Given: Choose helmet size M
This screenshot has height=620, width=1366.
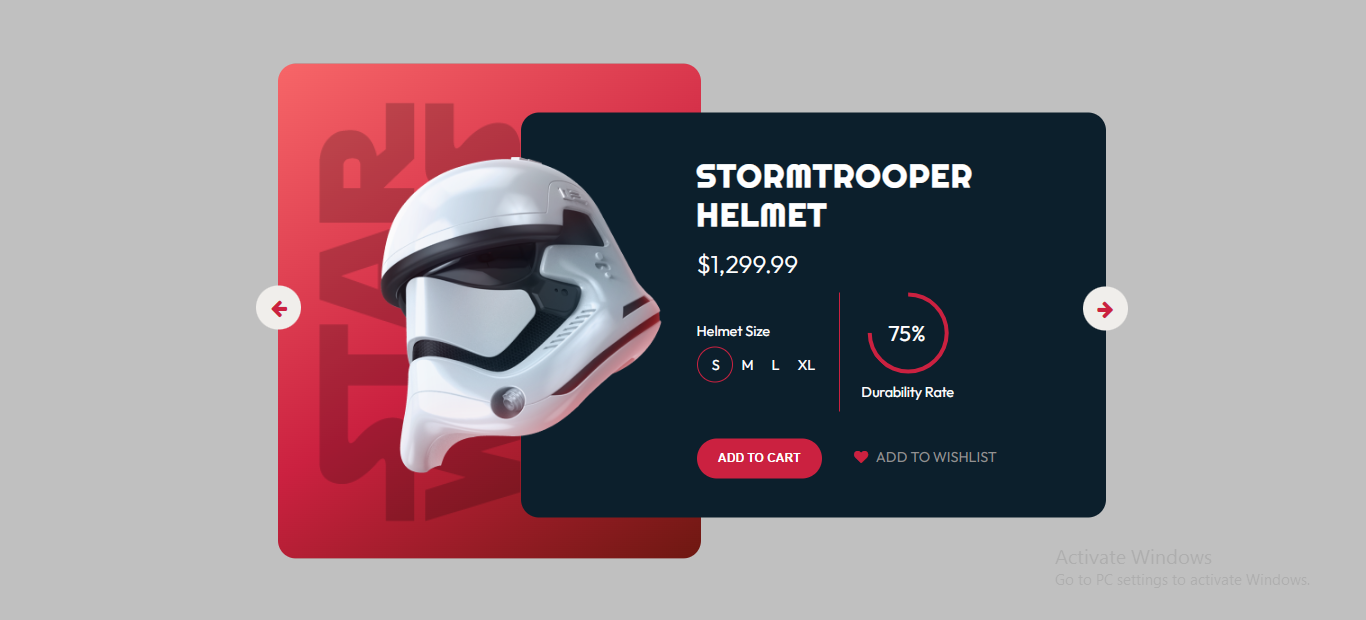Looking at the screenshot, I should coord(747,365).
